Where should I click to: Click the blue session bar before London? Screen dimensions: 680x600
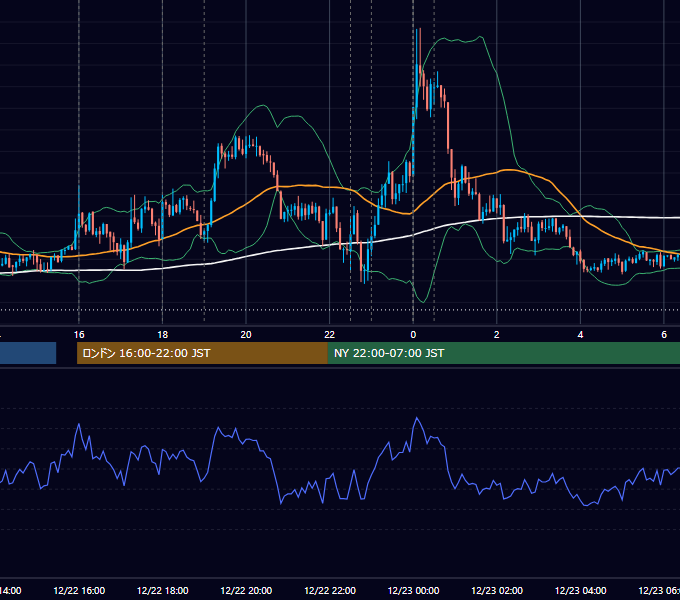28,353
